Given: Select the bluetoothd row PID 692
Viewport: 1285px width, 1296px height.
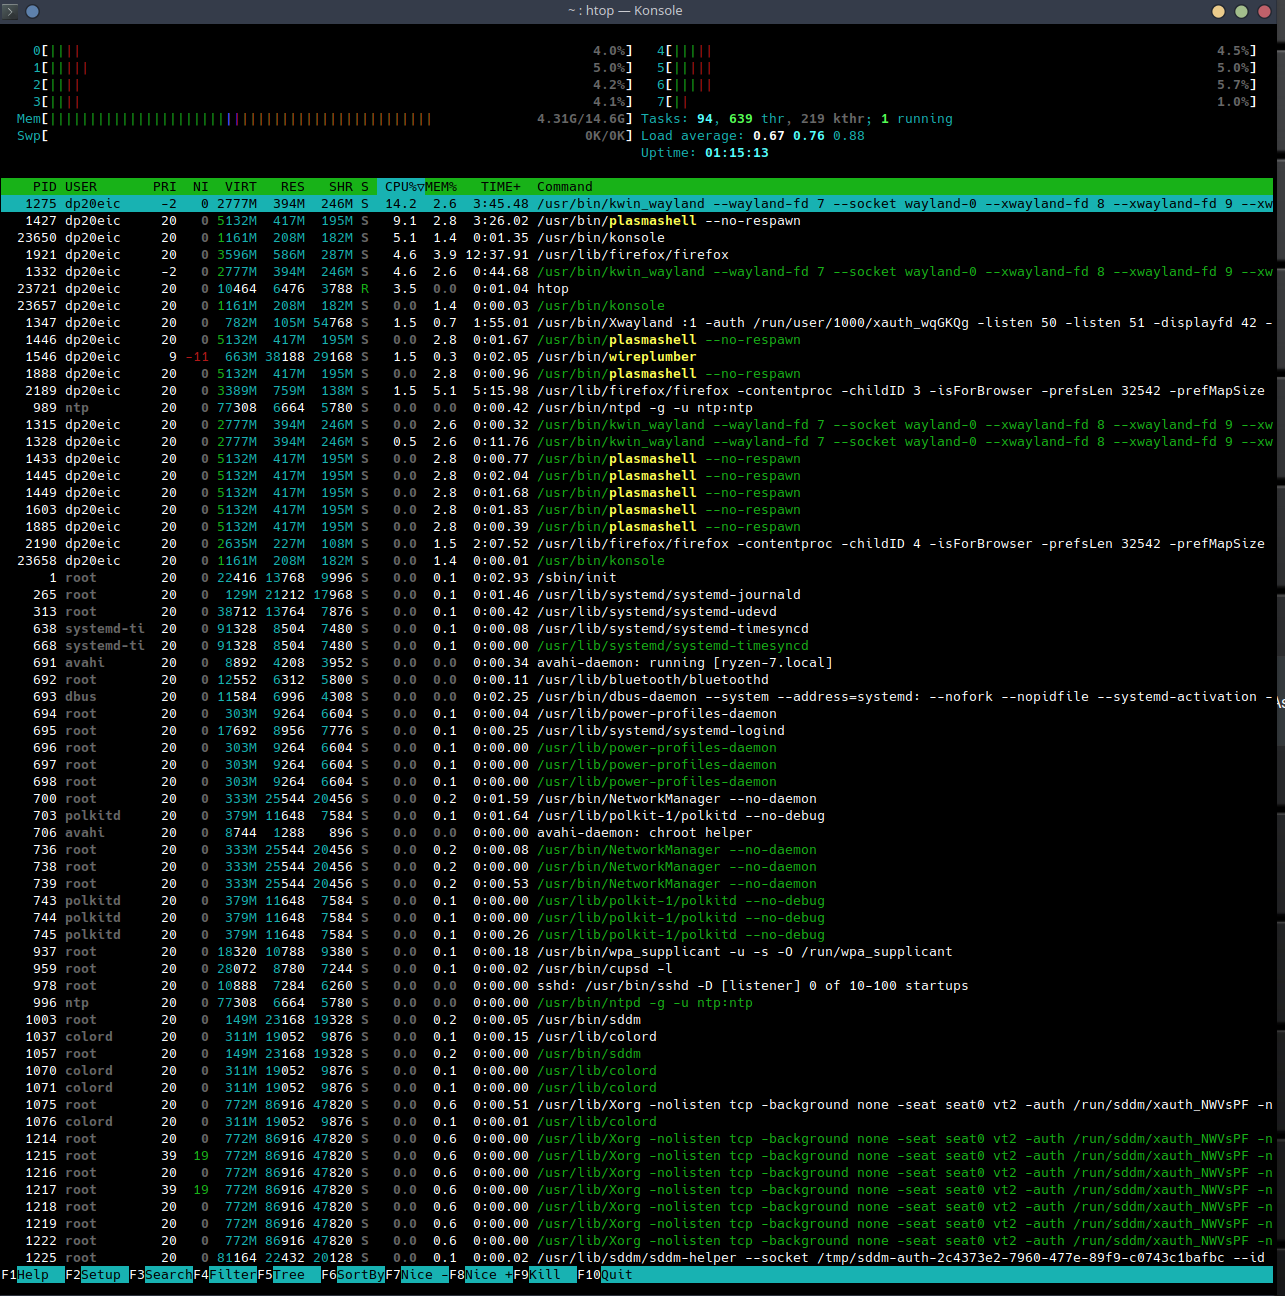Looking at the screenshot, I should click(x=637, y=680).
